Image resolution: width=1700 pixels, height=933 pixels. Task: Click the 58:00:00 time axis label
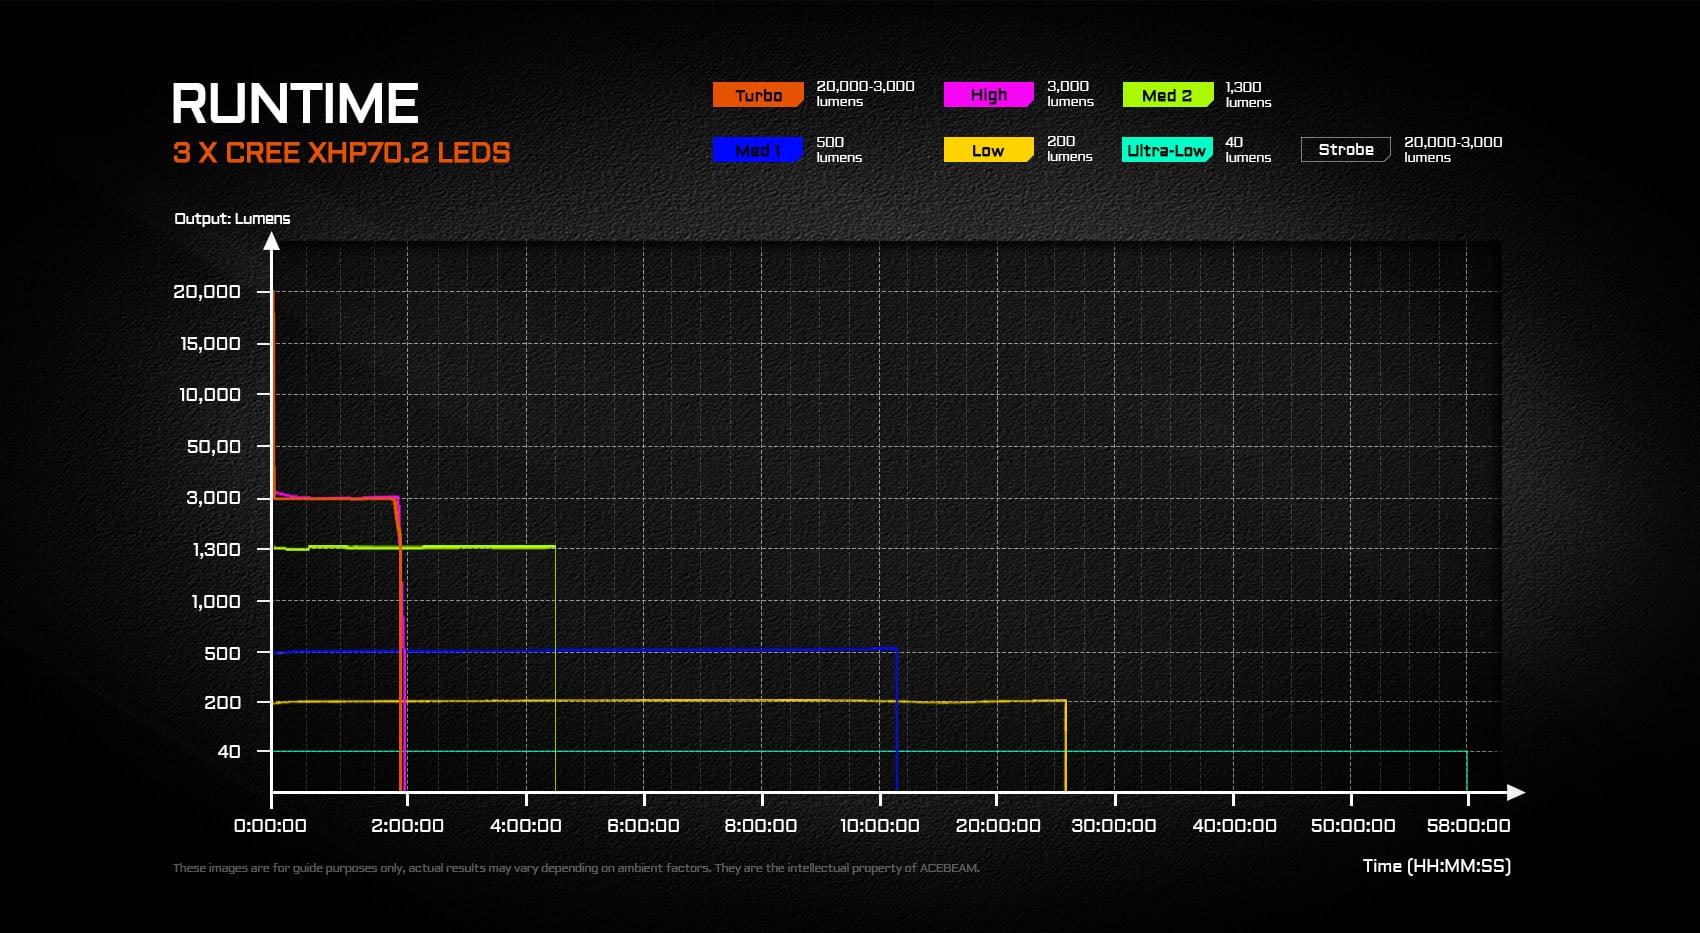(1468, 826)
